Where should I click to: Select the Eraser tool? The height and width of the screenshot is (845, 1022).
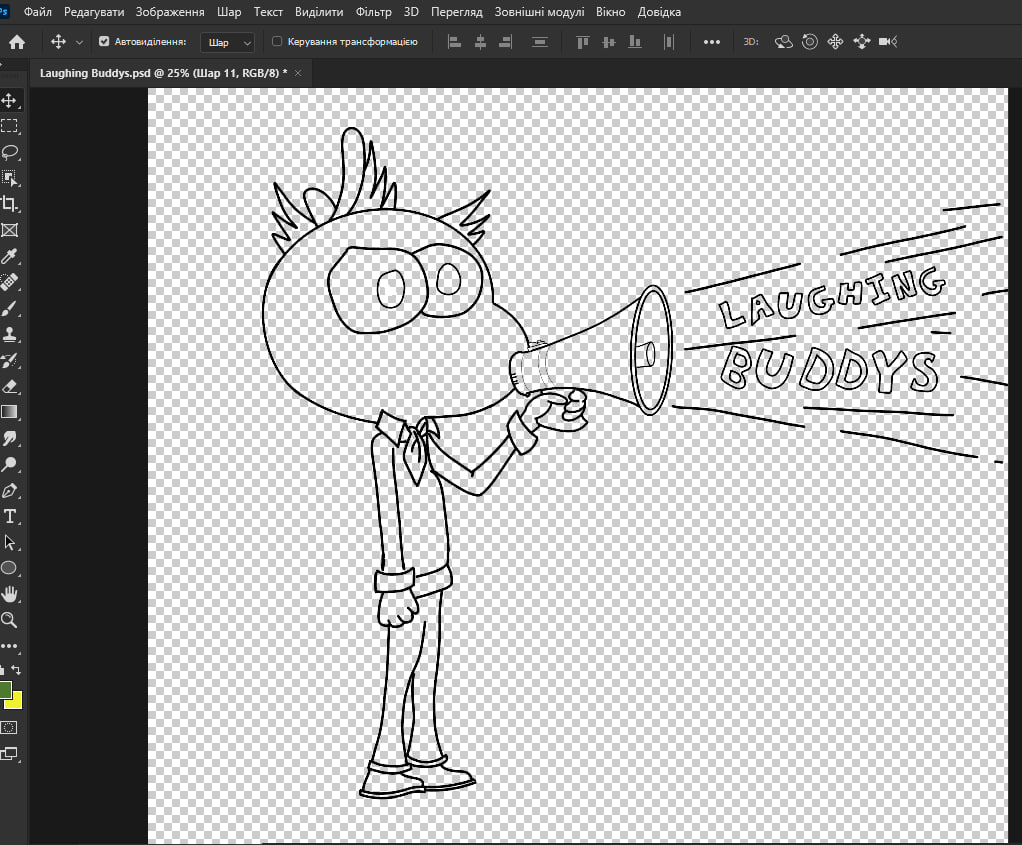(x=9, y=387)
